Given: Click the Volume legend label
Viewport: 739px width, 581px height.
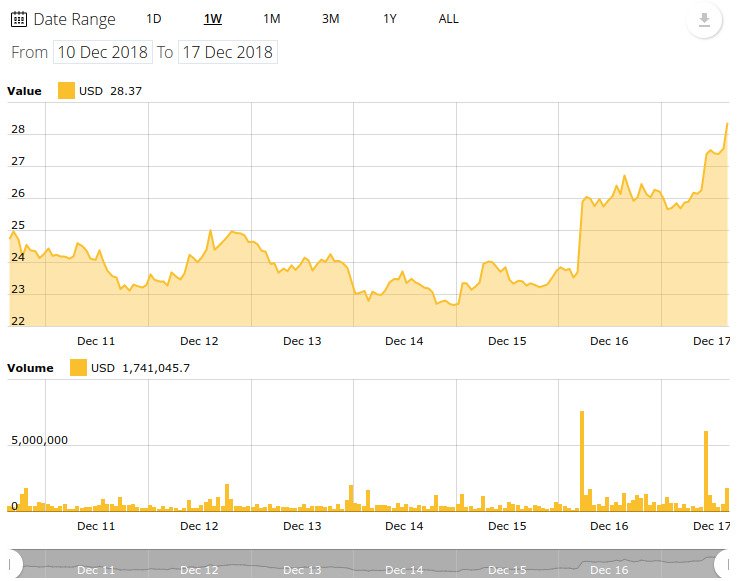Looking at the screenshot, I should (31, 368).
